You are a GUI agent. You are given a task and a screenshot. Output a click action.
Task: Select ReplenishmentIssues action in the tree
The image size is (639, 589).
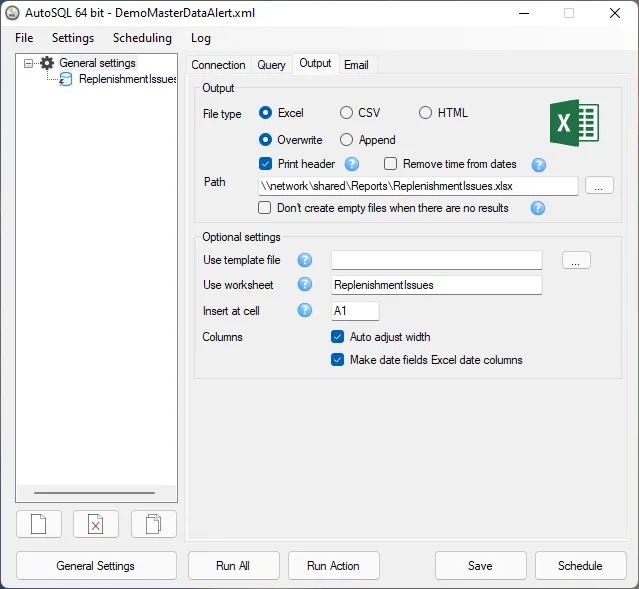pyautogui.click(x=127, y=79)
